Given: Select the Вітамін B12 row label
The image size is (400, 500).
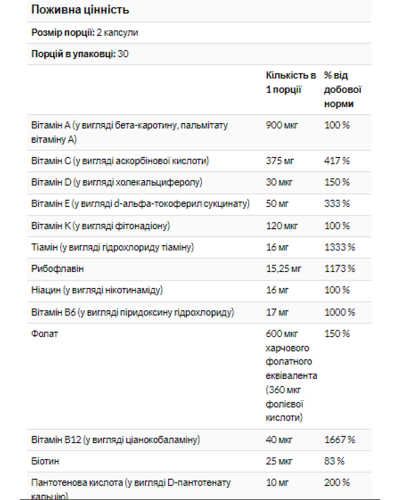Looking at the screenshot, I should tap(116, 440).
